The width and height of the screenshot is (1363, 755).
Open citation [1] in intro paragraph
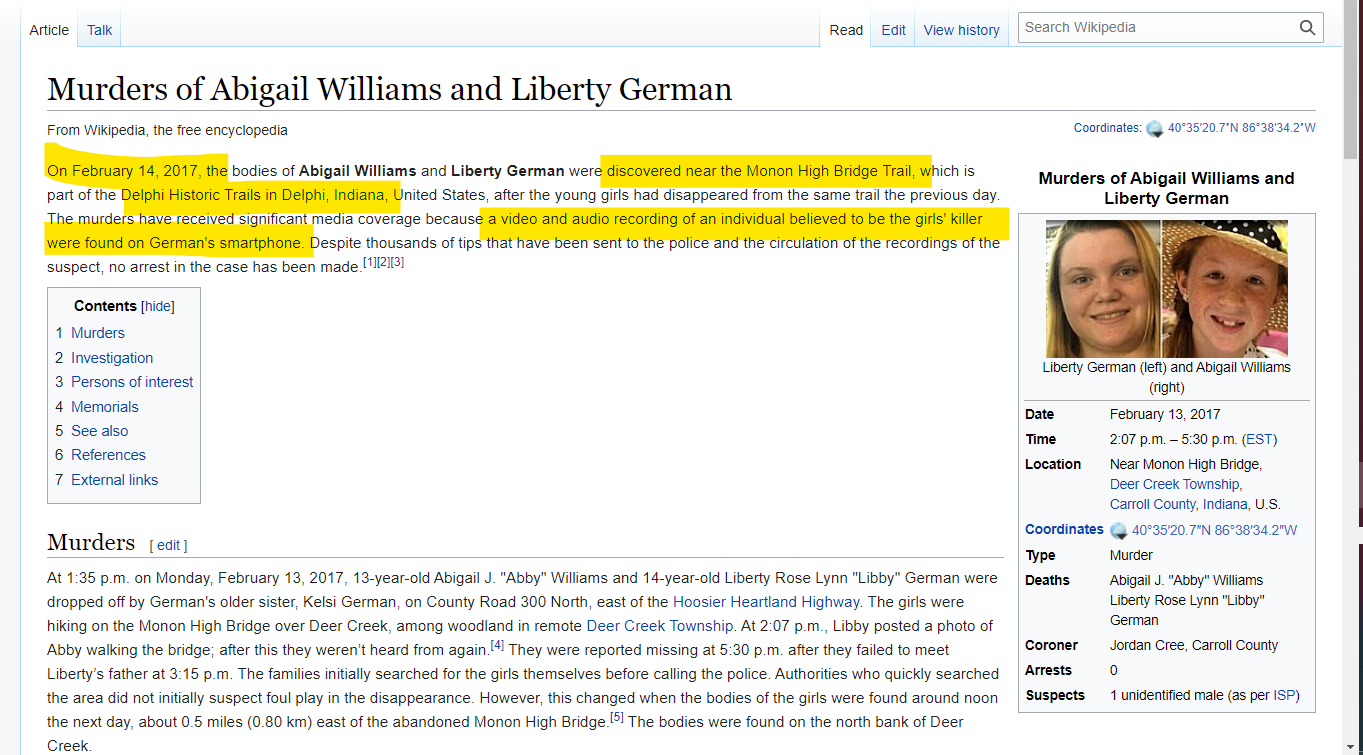[369, 262]
